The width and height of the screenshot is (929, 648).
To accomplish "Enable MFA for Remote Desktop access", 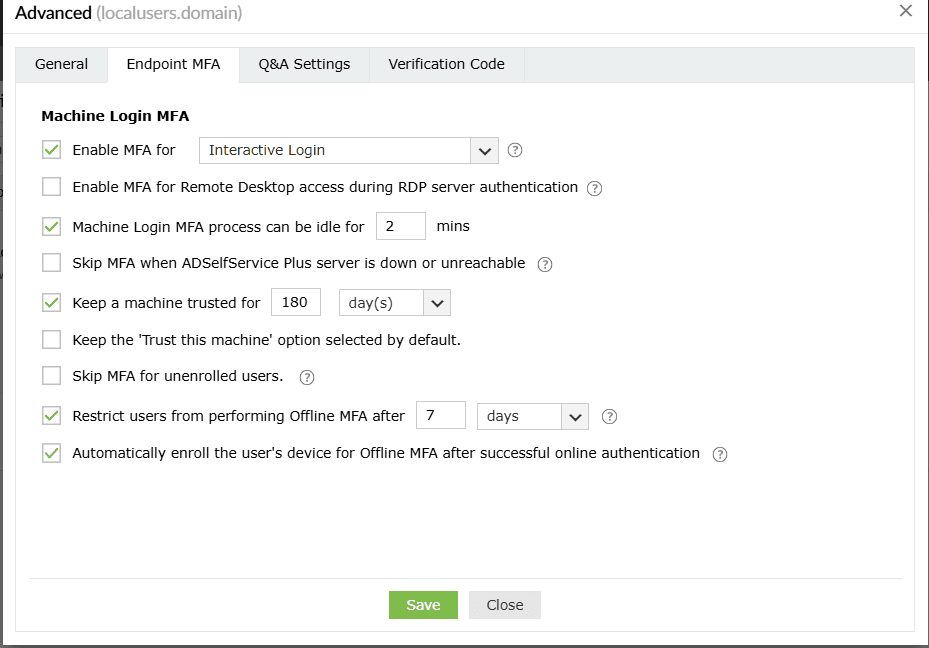I will (x=51, y=187).
